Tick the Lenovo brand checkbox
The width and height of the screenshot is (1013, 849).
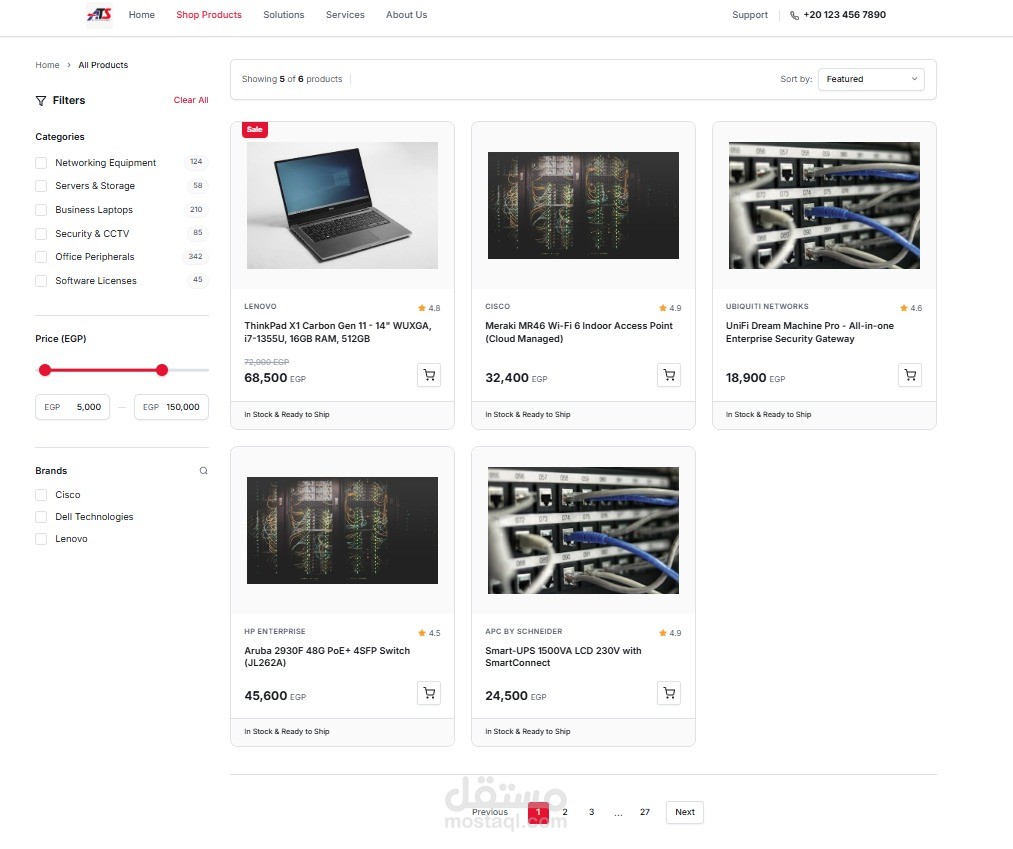point(41,539)
